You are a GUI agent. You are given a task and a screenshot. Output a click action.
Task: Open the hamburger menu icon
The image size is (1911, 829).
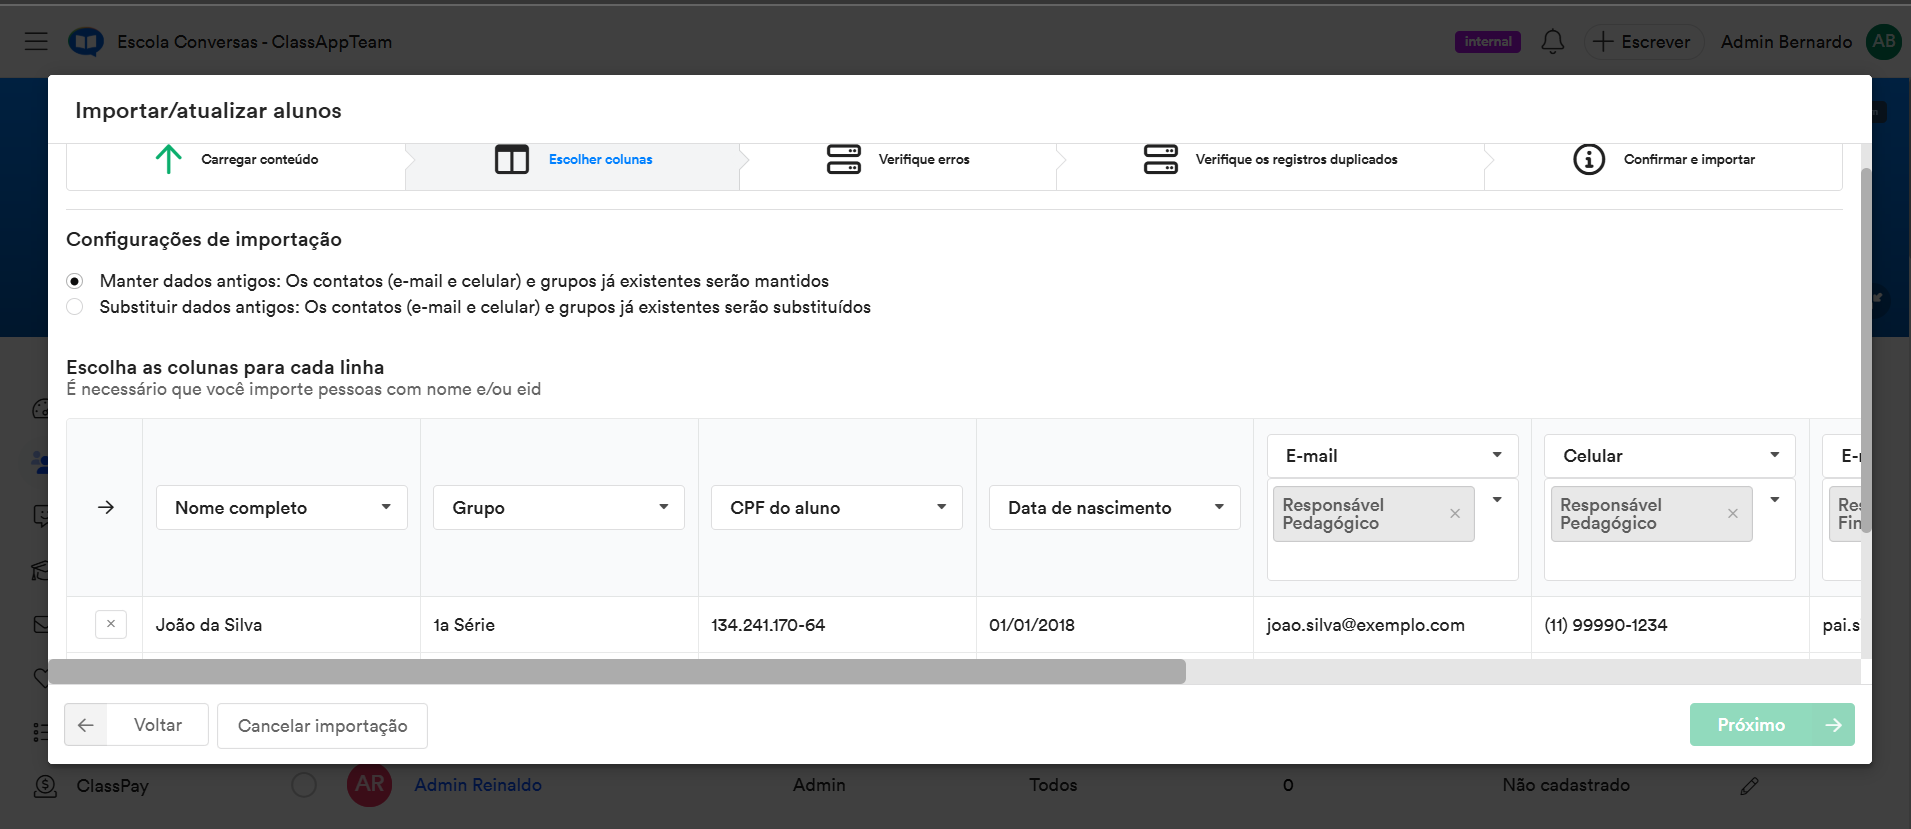36,41
